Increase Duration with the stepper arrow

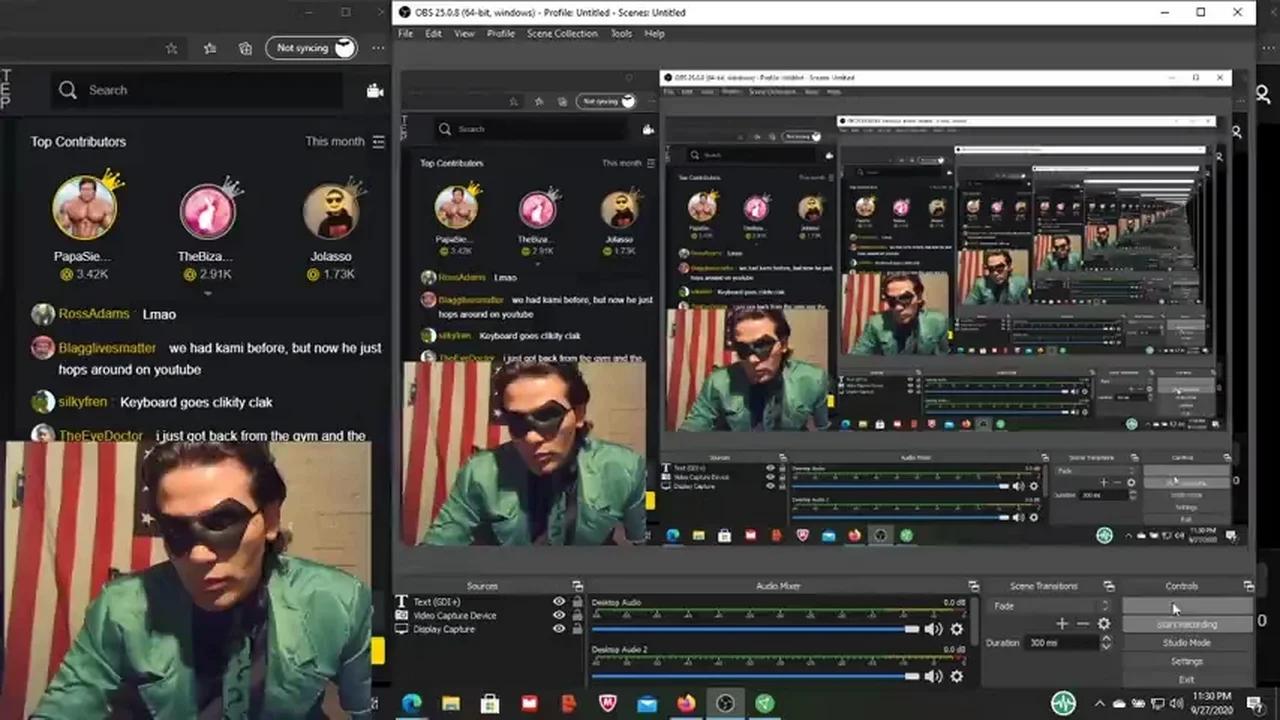click(1104, 639)
